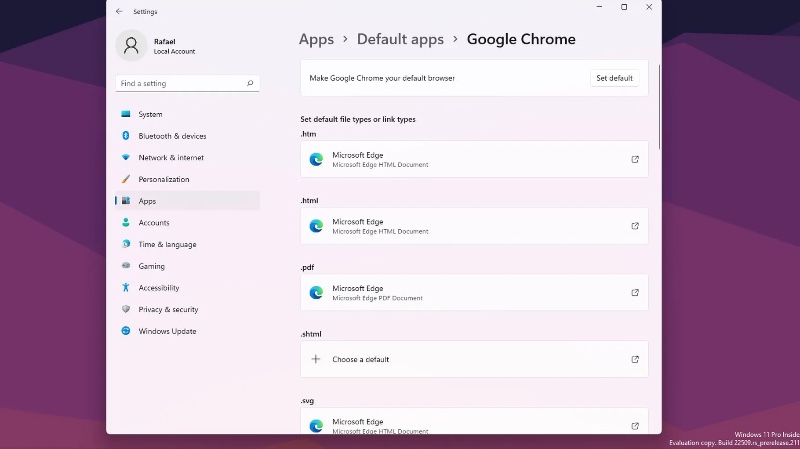The image size is (800, 449).
Task: Click the plus icon under .shtml
Action: click(x=316, y=359)
